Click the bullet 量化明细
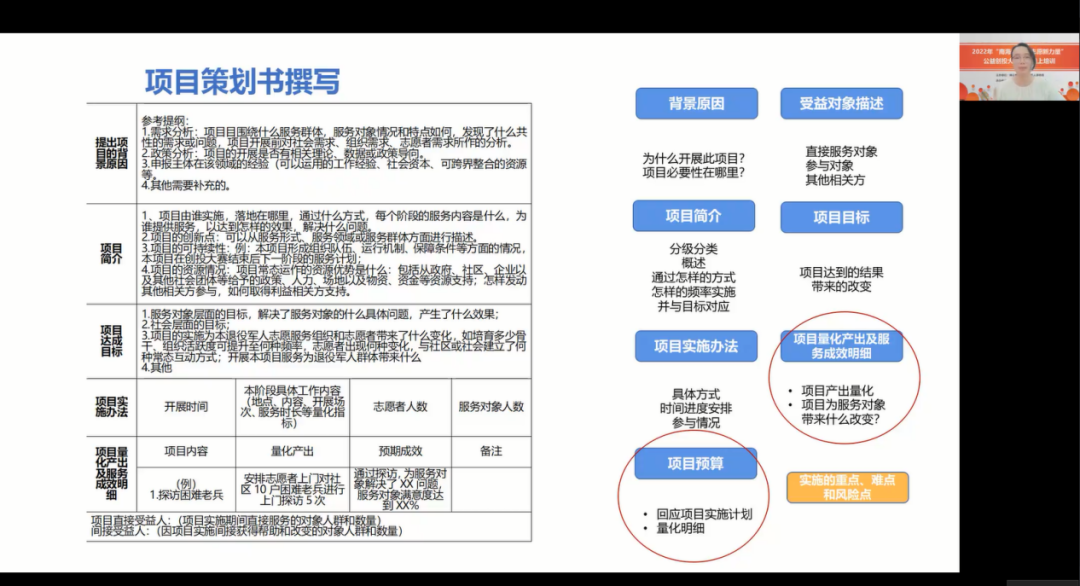Viewport: 1080px width, 586px height. coord(680,528)
